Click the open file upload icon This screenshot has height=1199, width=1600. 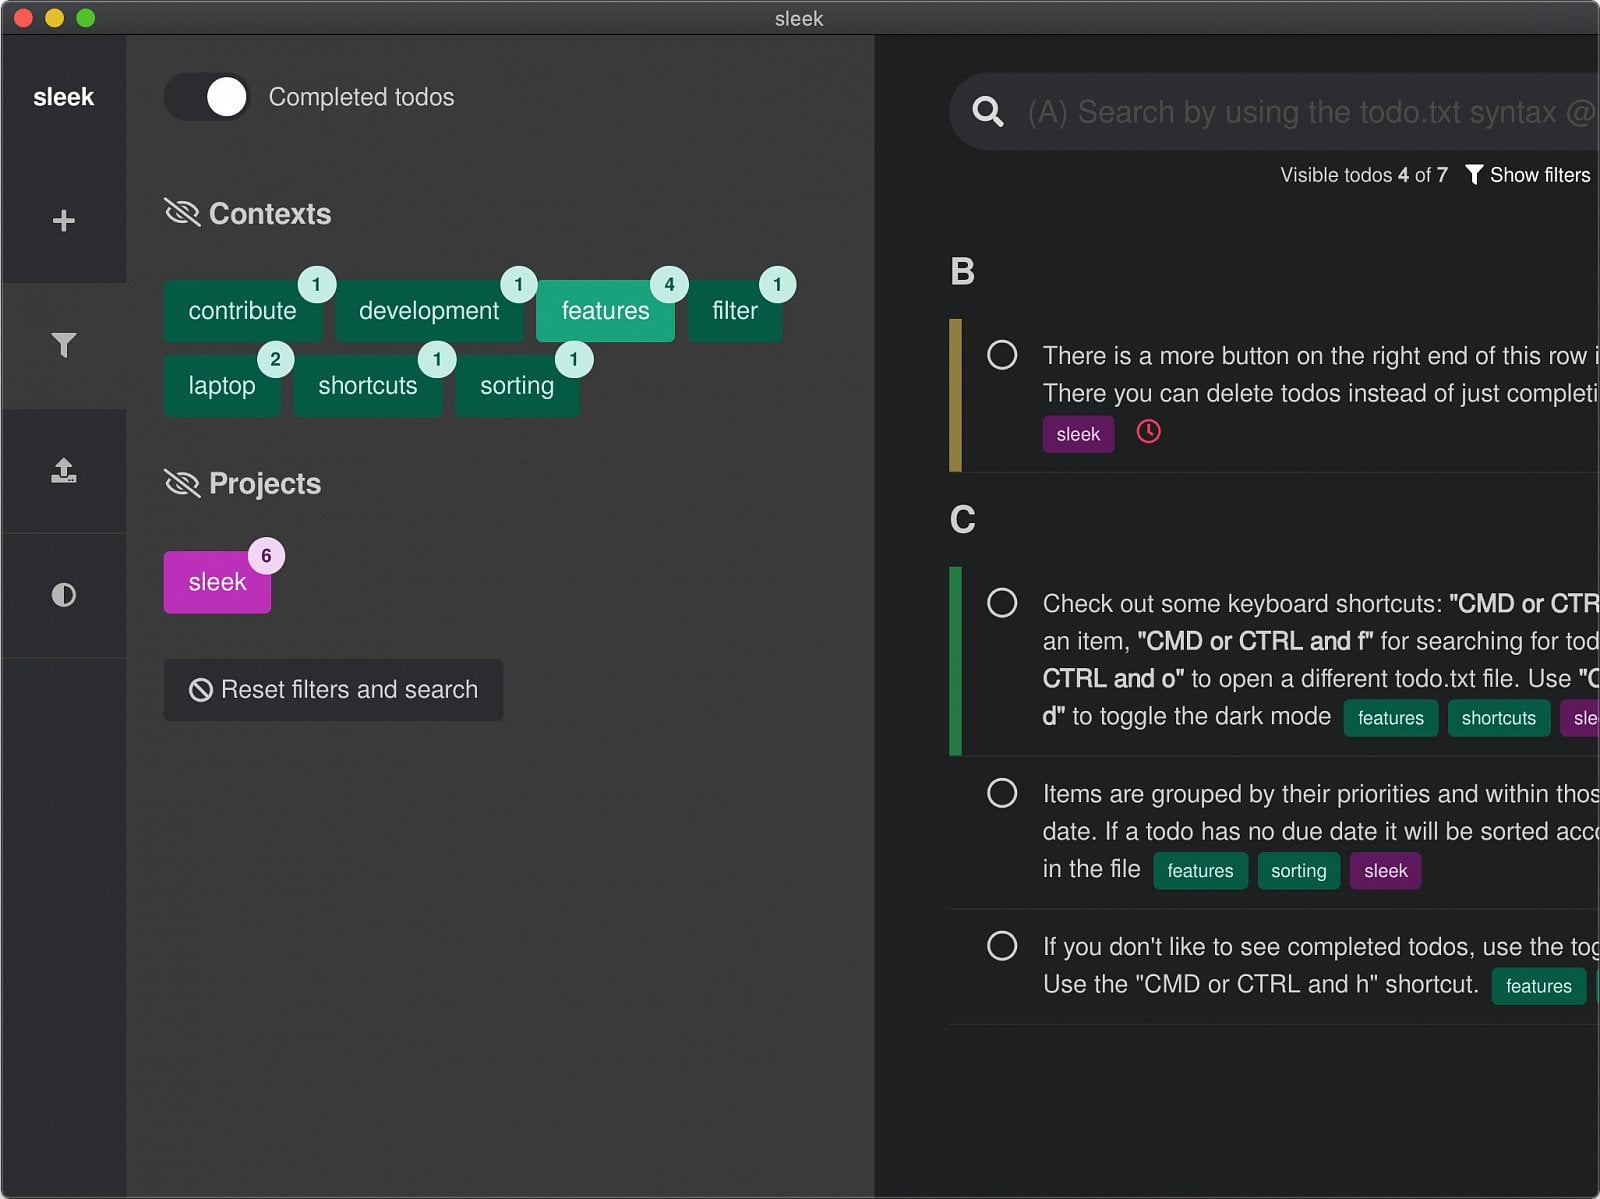pyautogui.click(x=63, y=470)
